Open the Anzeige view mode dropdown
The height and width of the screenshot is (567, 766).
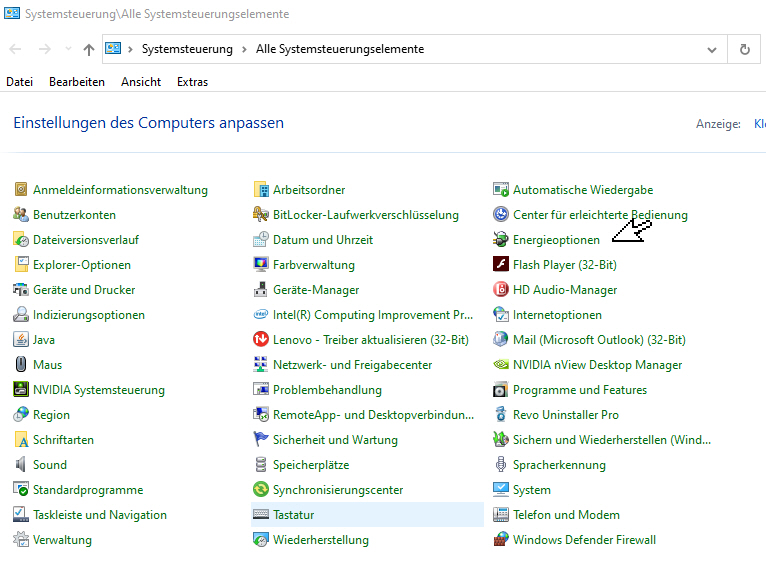tap(760, 124)
